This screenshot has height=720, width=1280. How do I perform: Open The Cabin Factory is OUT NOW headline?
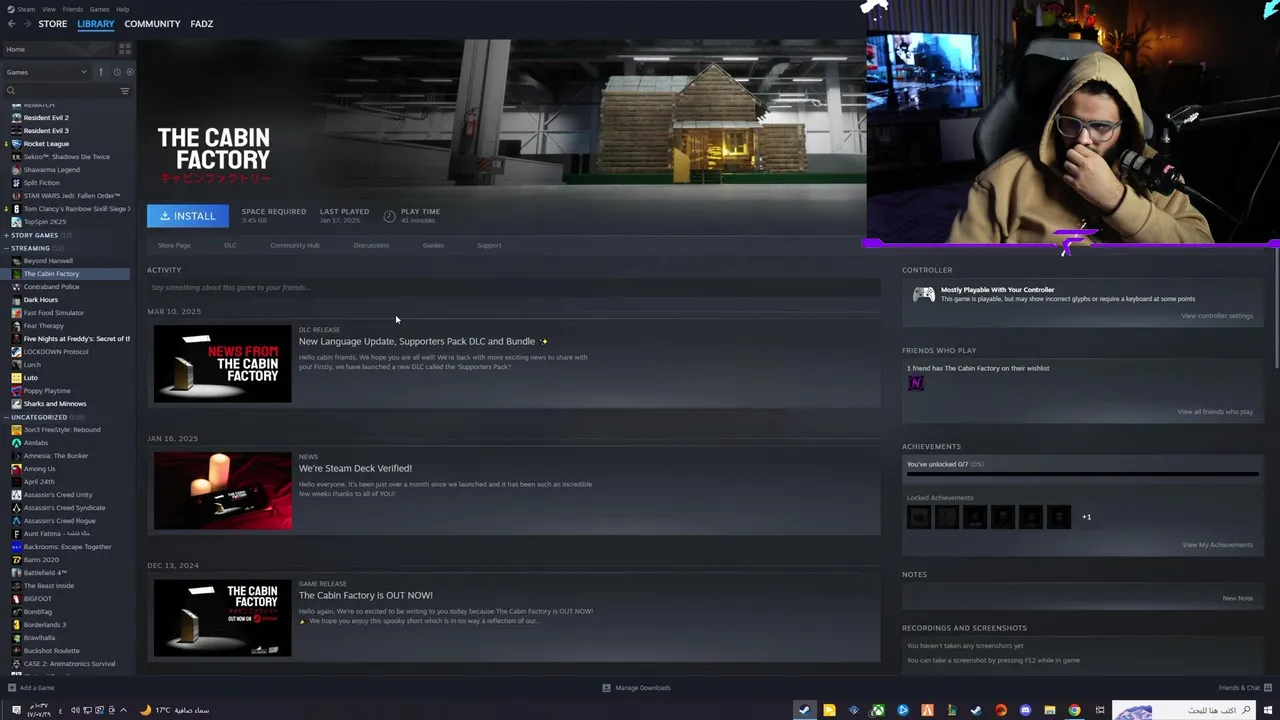(x=365, y=595)
